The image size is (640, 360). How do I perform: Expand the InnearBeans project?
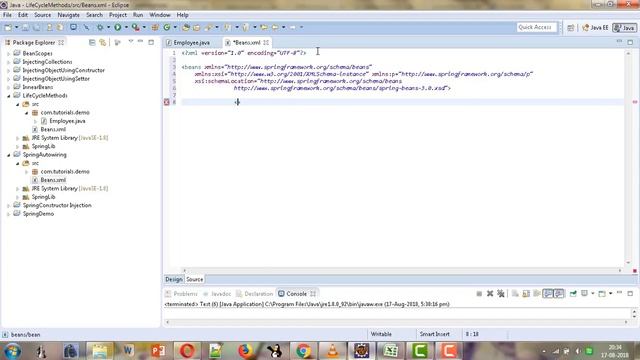(9, 87)
